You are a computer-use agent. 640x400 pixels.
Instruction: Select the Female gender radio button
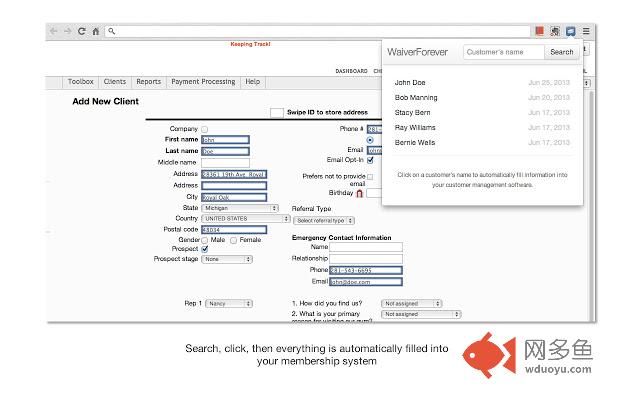pyautogui.click(x=233, y=240)
